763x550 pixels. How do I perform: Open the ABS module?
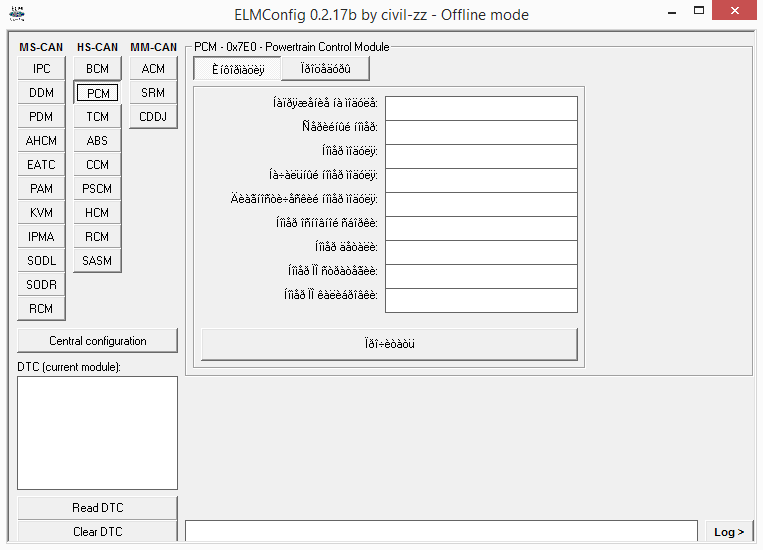[x=97, y=141]
